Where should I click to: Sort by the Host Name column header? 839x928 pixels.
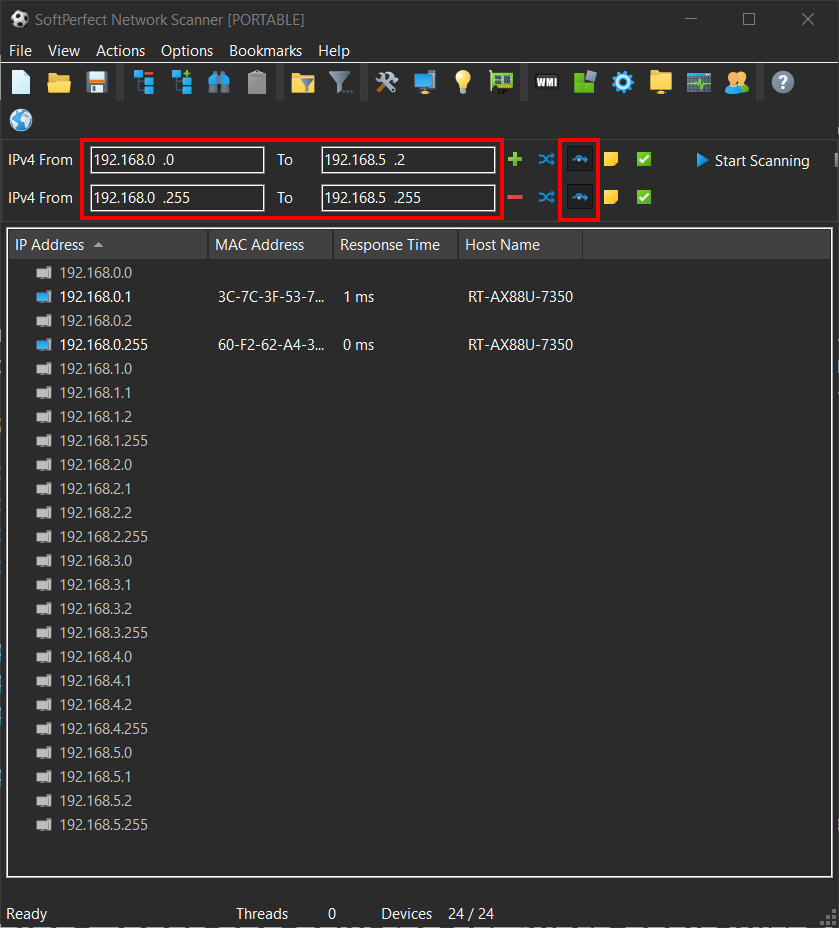coord(521,245)
